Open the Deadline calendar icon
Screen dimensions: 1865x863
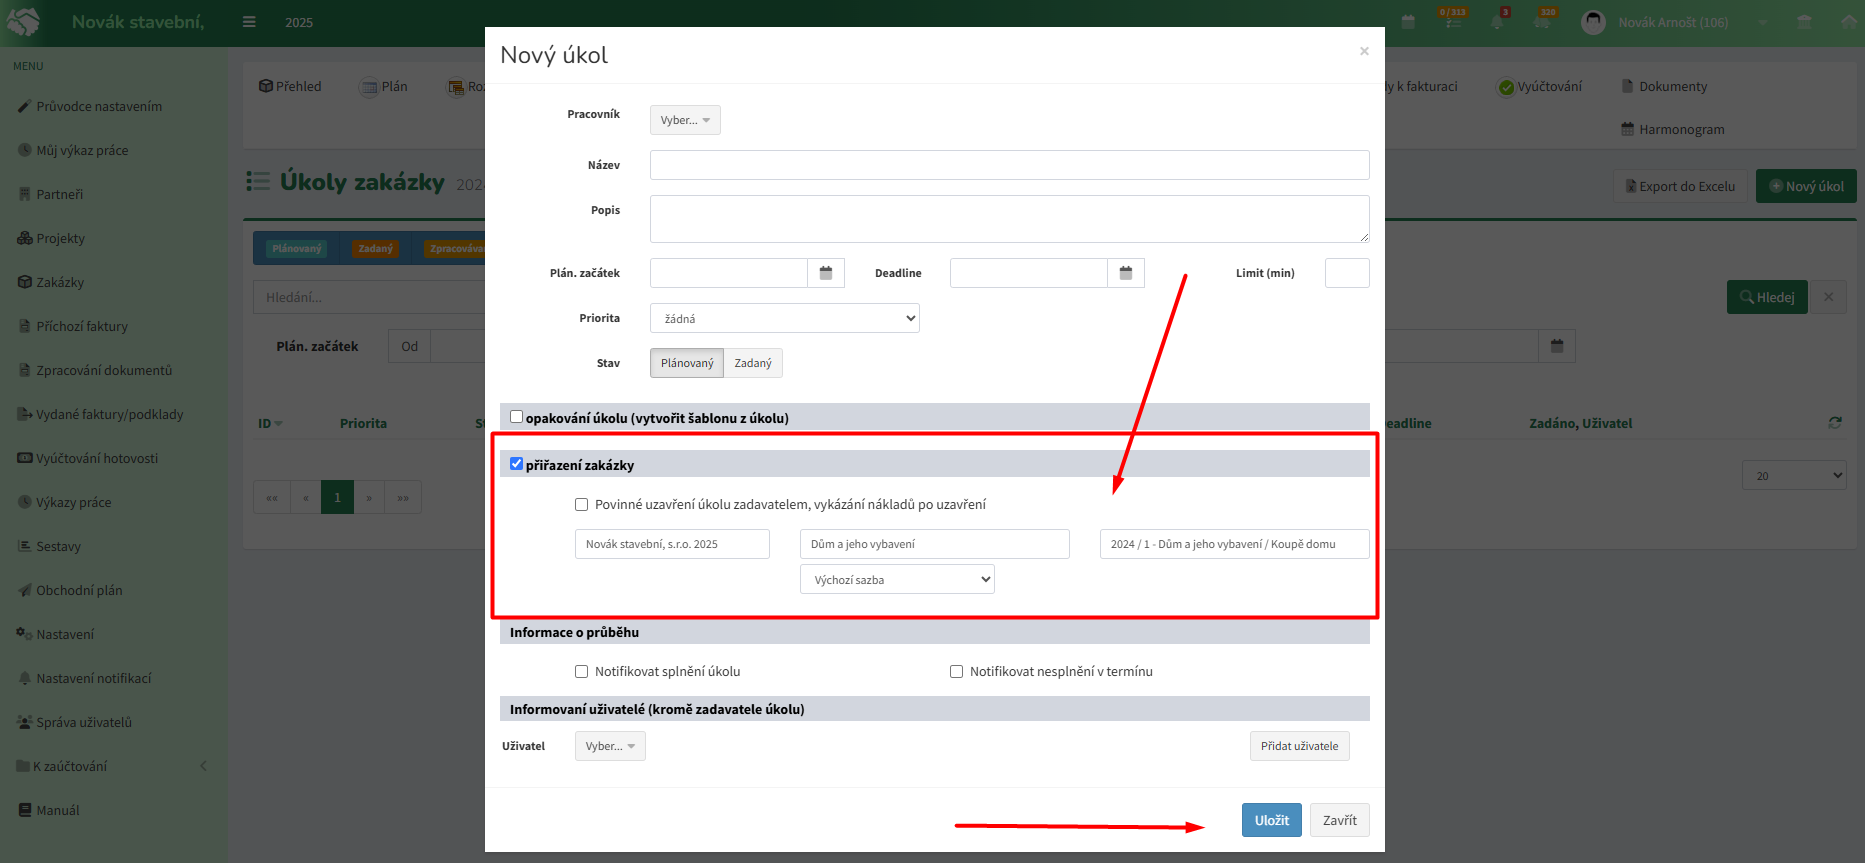[x=1126, y=273]
